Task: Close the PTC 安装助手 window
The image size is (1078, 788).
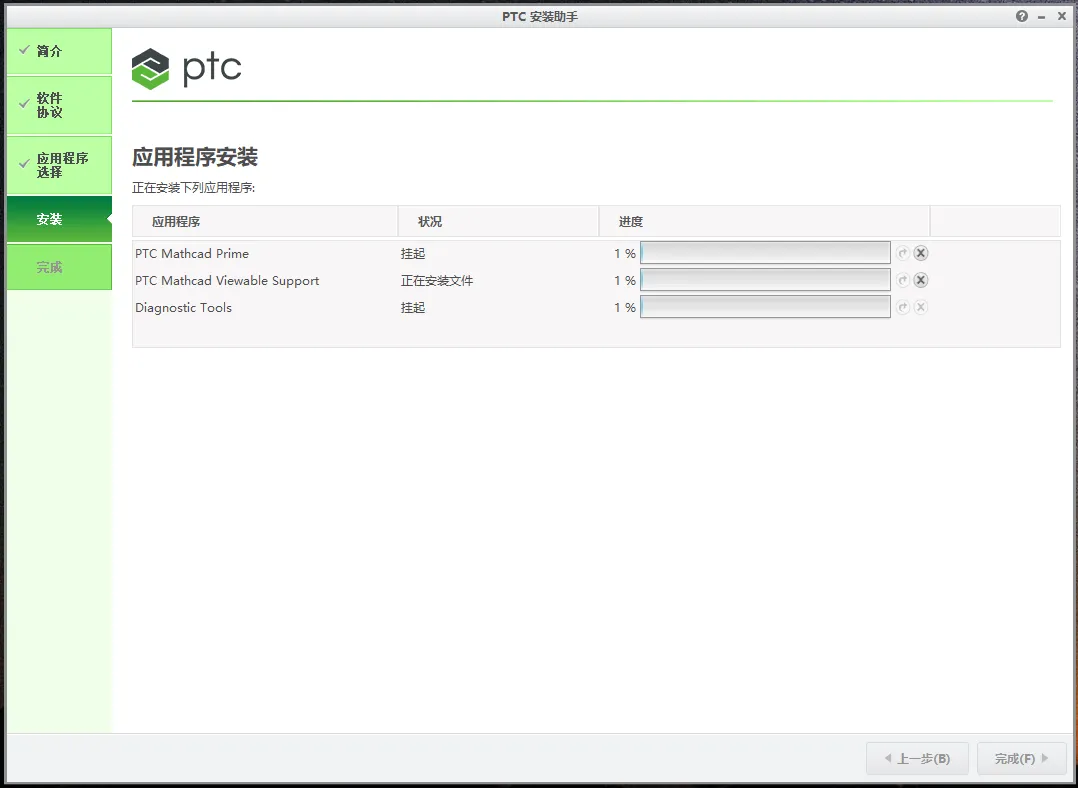Action: (1062, 16)
